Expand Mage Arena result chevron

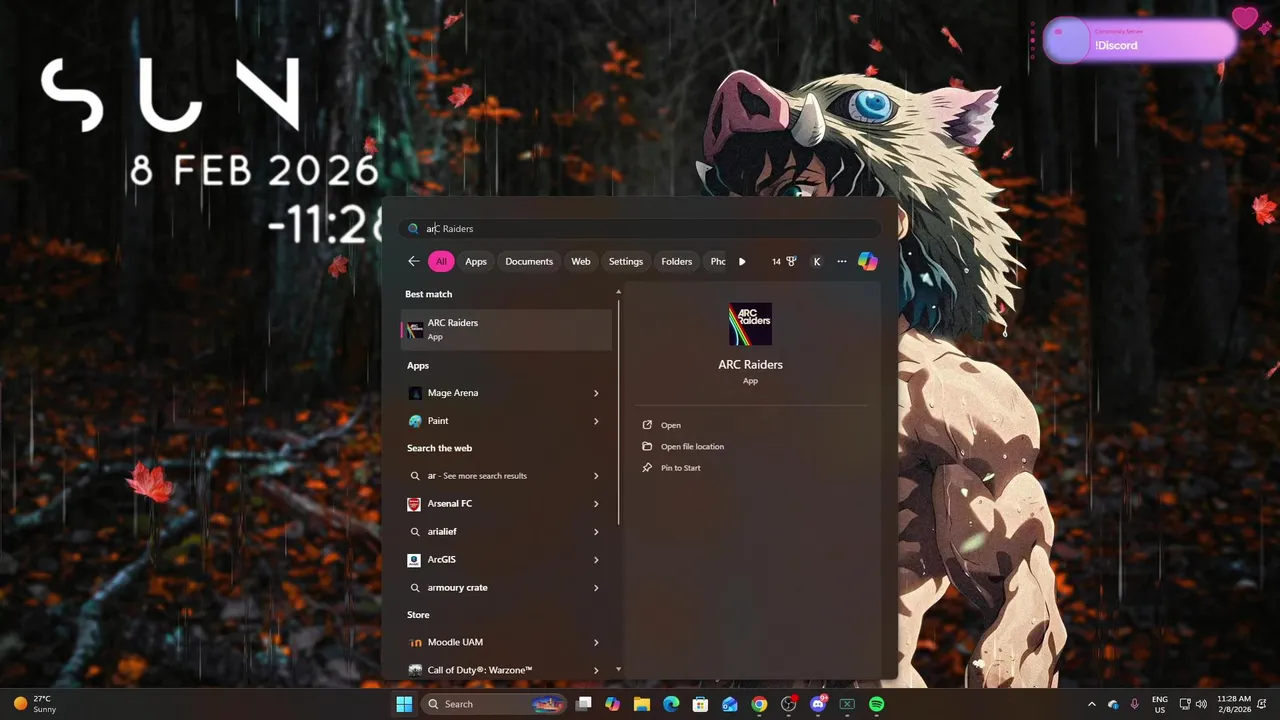point(596,393)
